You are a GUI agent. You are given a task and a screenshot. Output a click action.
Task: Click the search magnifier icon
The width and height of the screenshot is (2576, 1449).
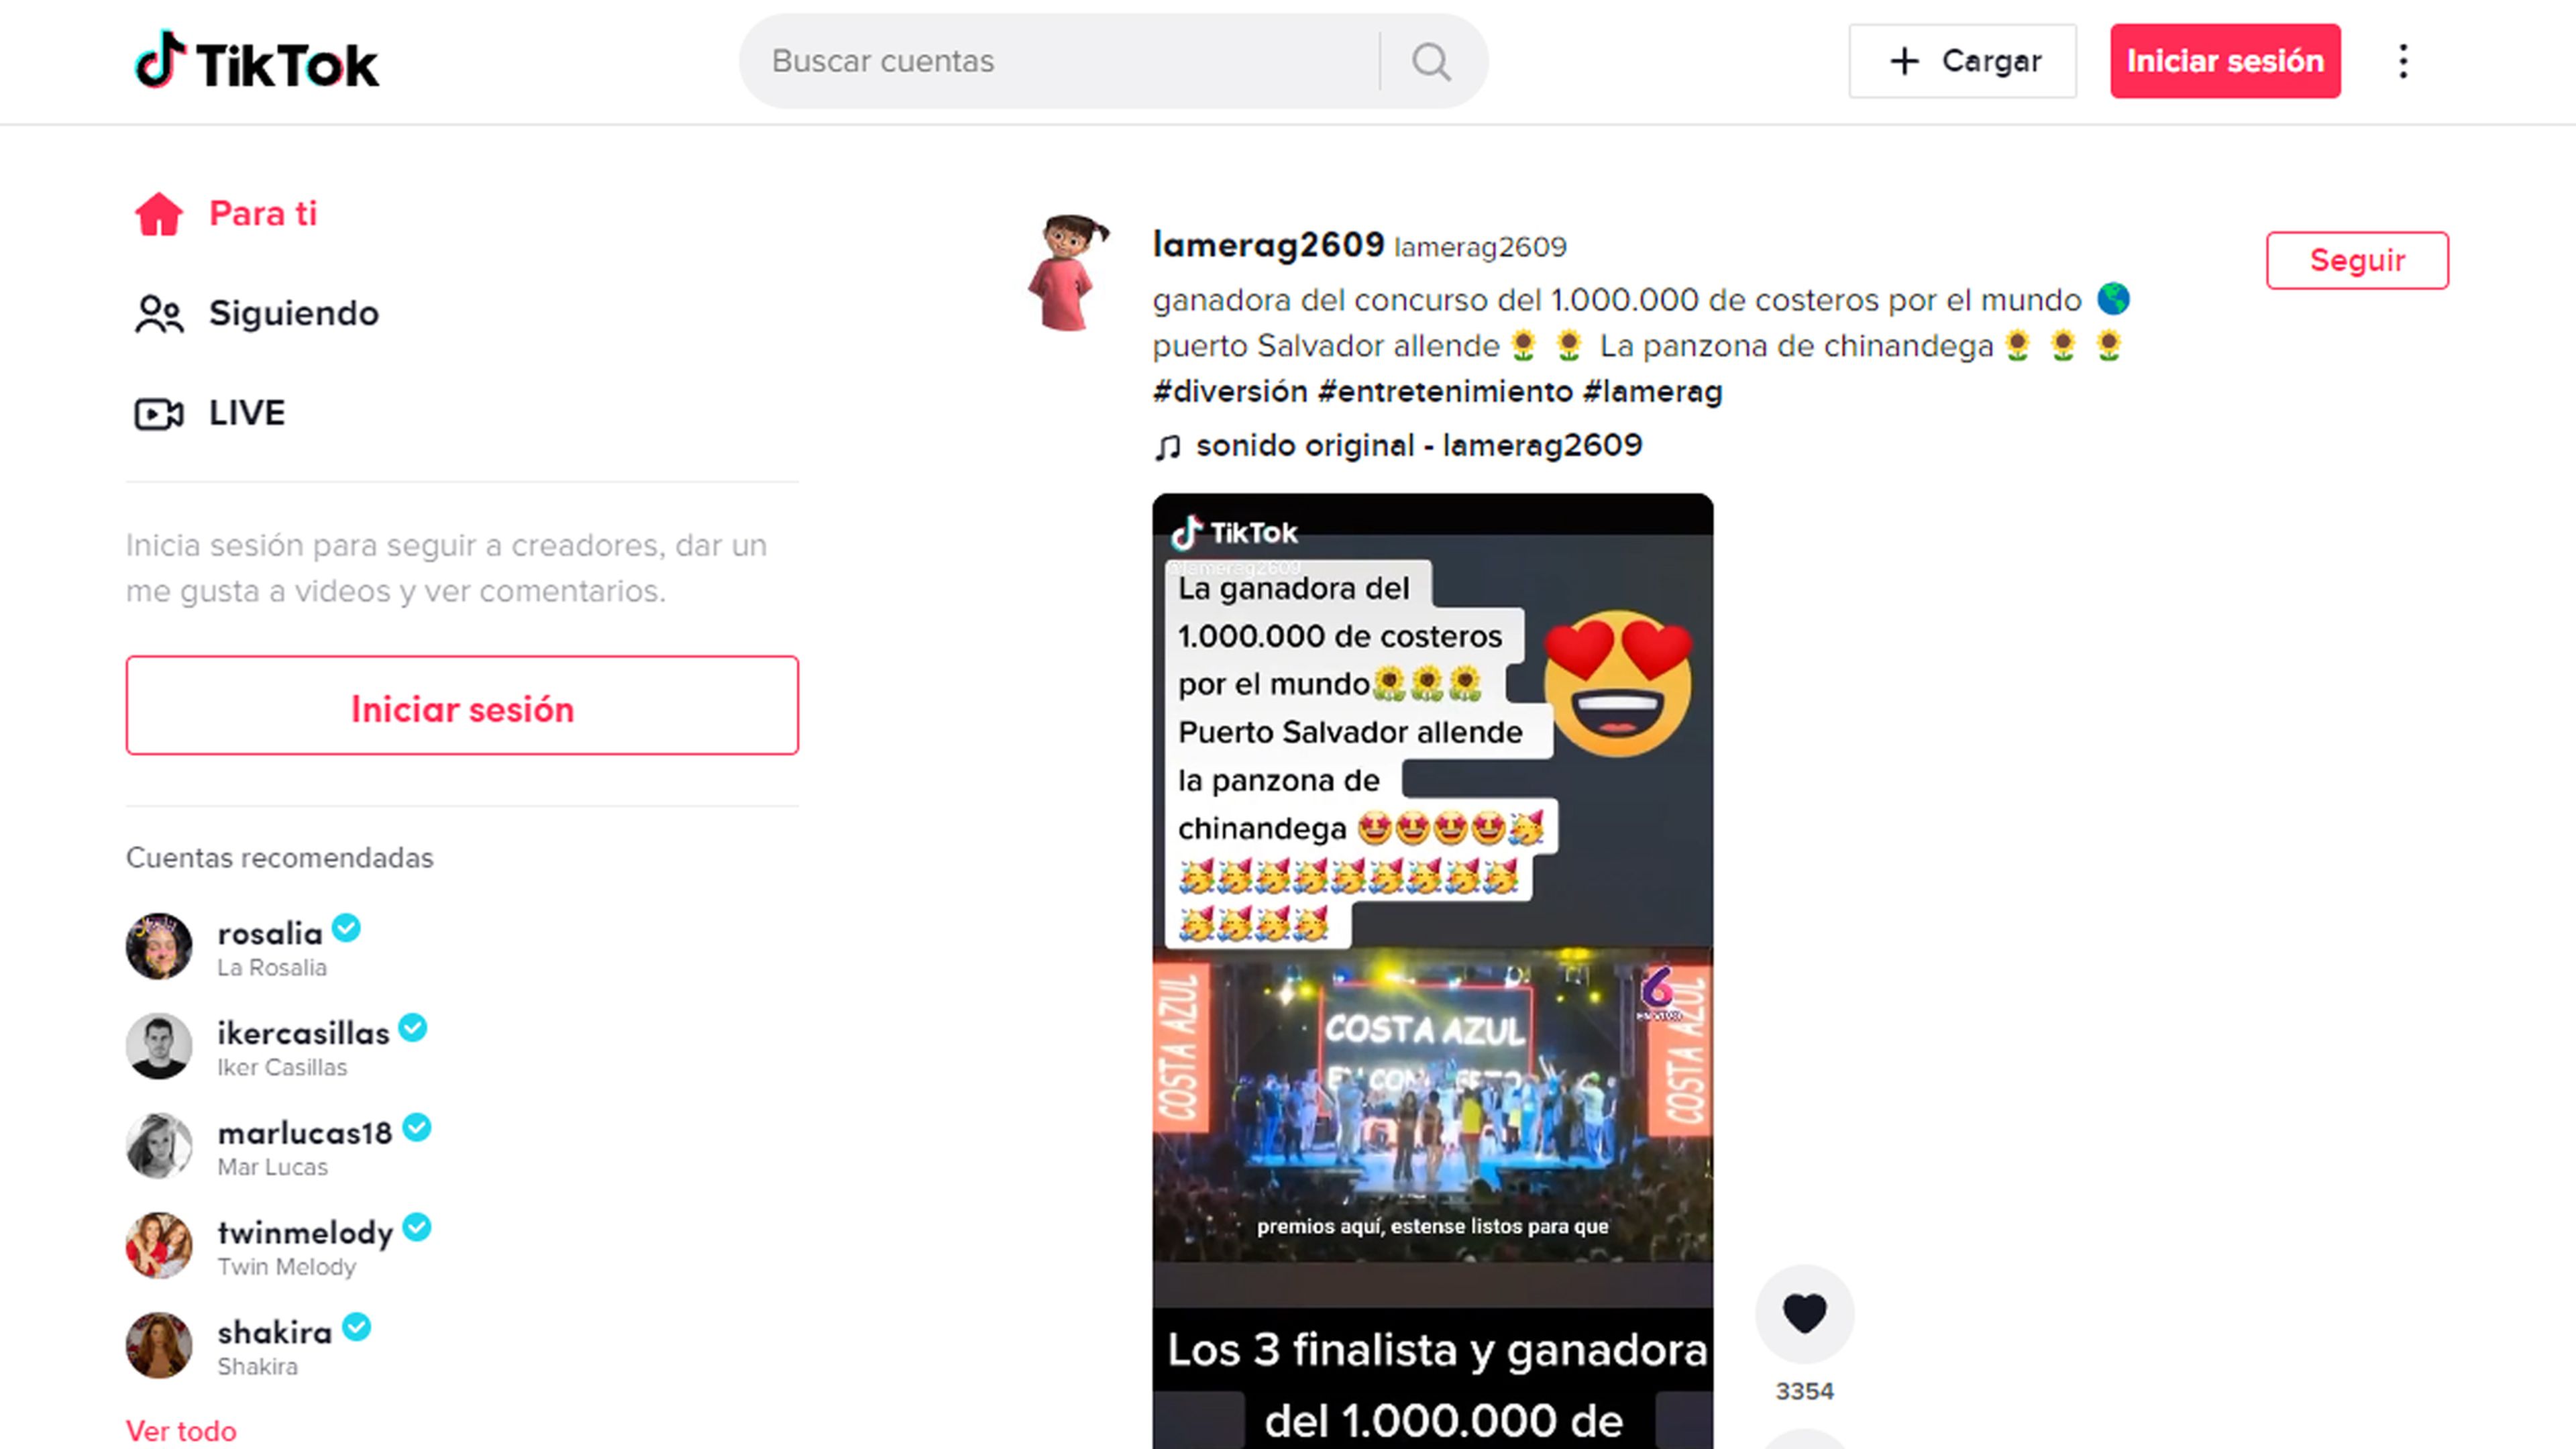[1431, 62]
